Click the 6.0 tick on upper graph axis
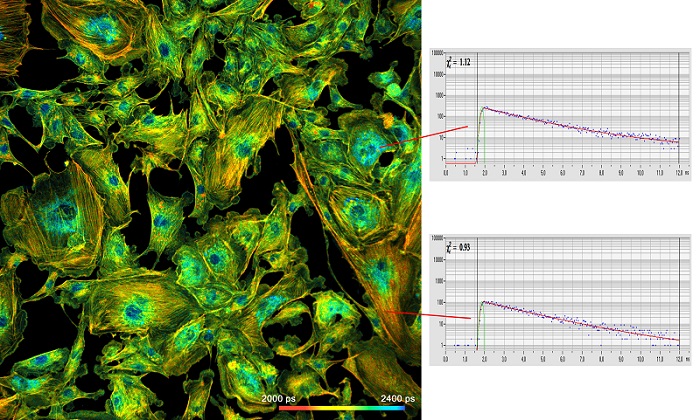Viewport: 700px width, 420px height. [x=563, y=172]
